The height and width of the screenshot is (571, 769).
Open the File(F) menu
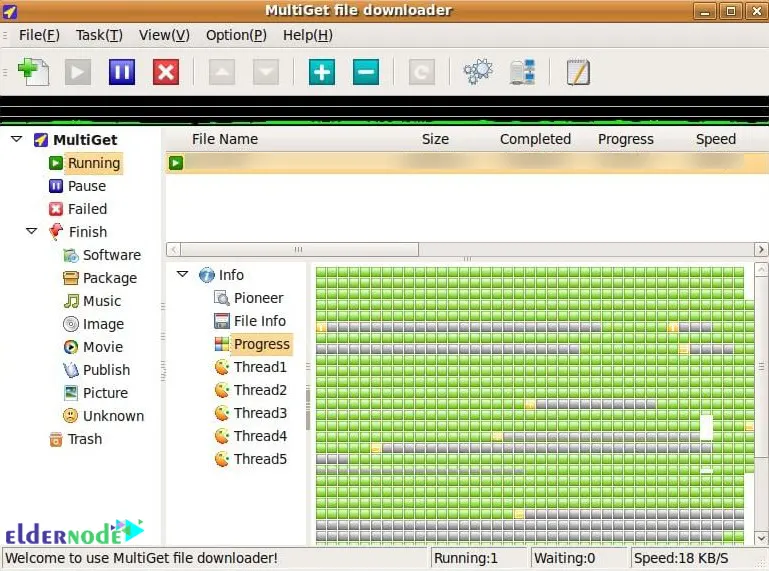coord(39,35)
